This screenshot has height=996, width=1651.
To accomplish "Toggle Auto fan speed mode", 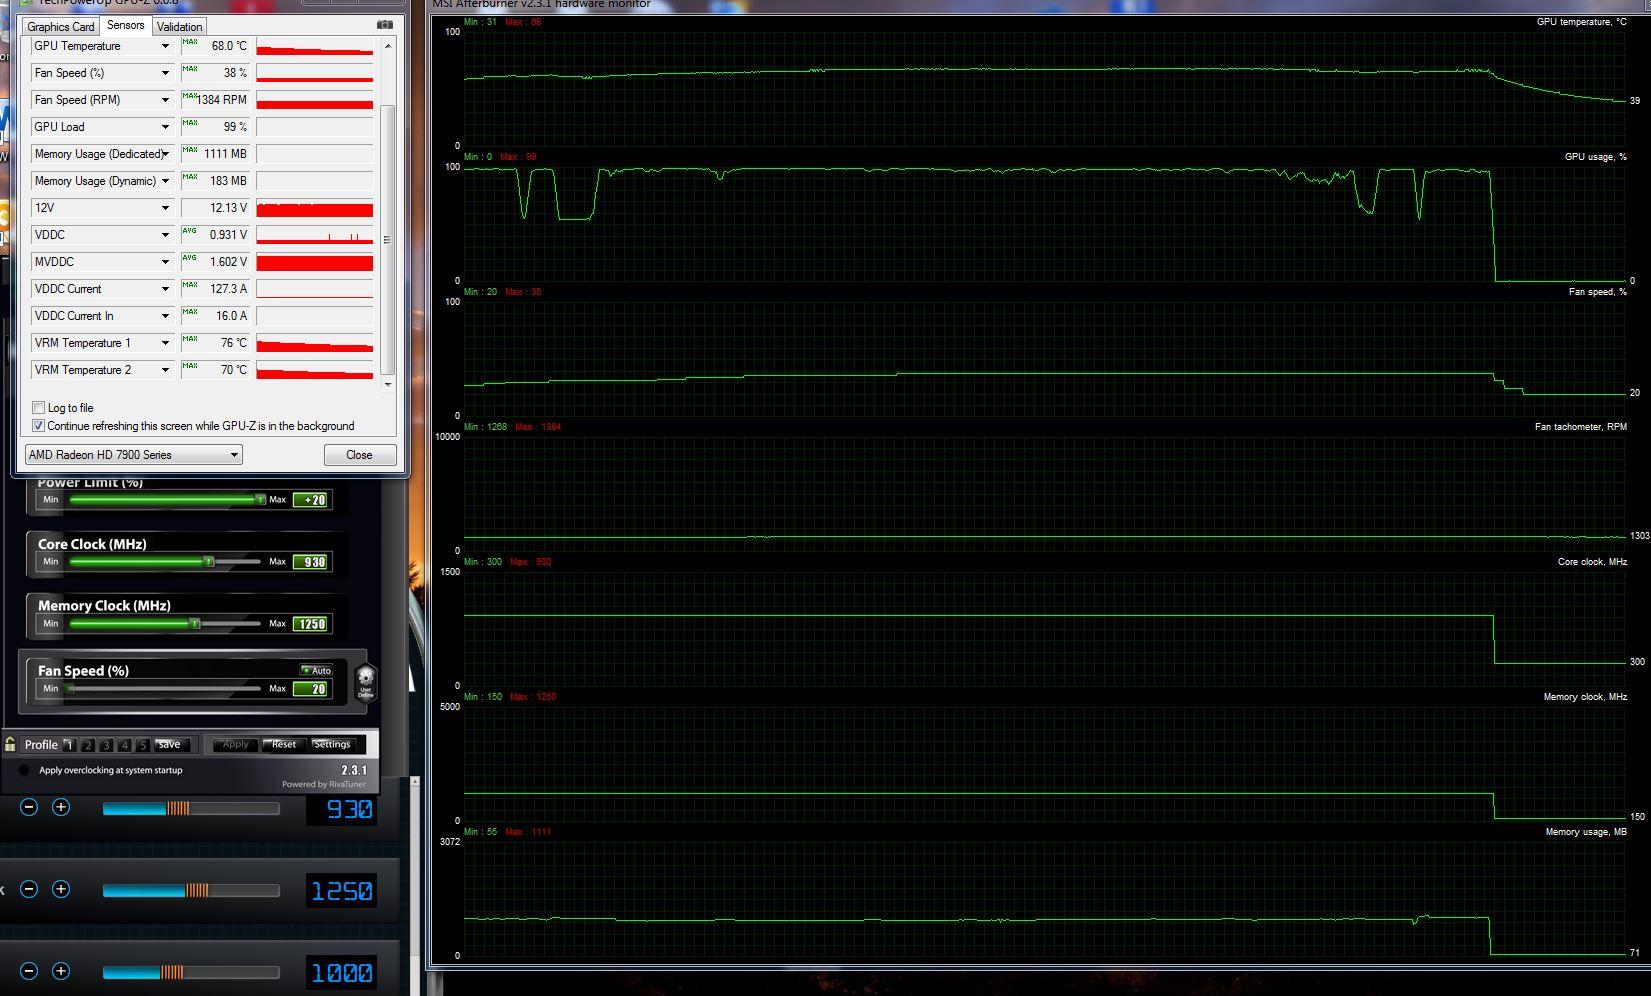I will [316, 670].
